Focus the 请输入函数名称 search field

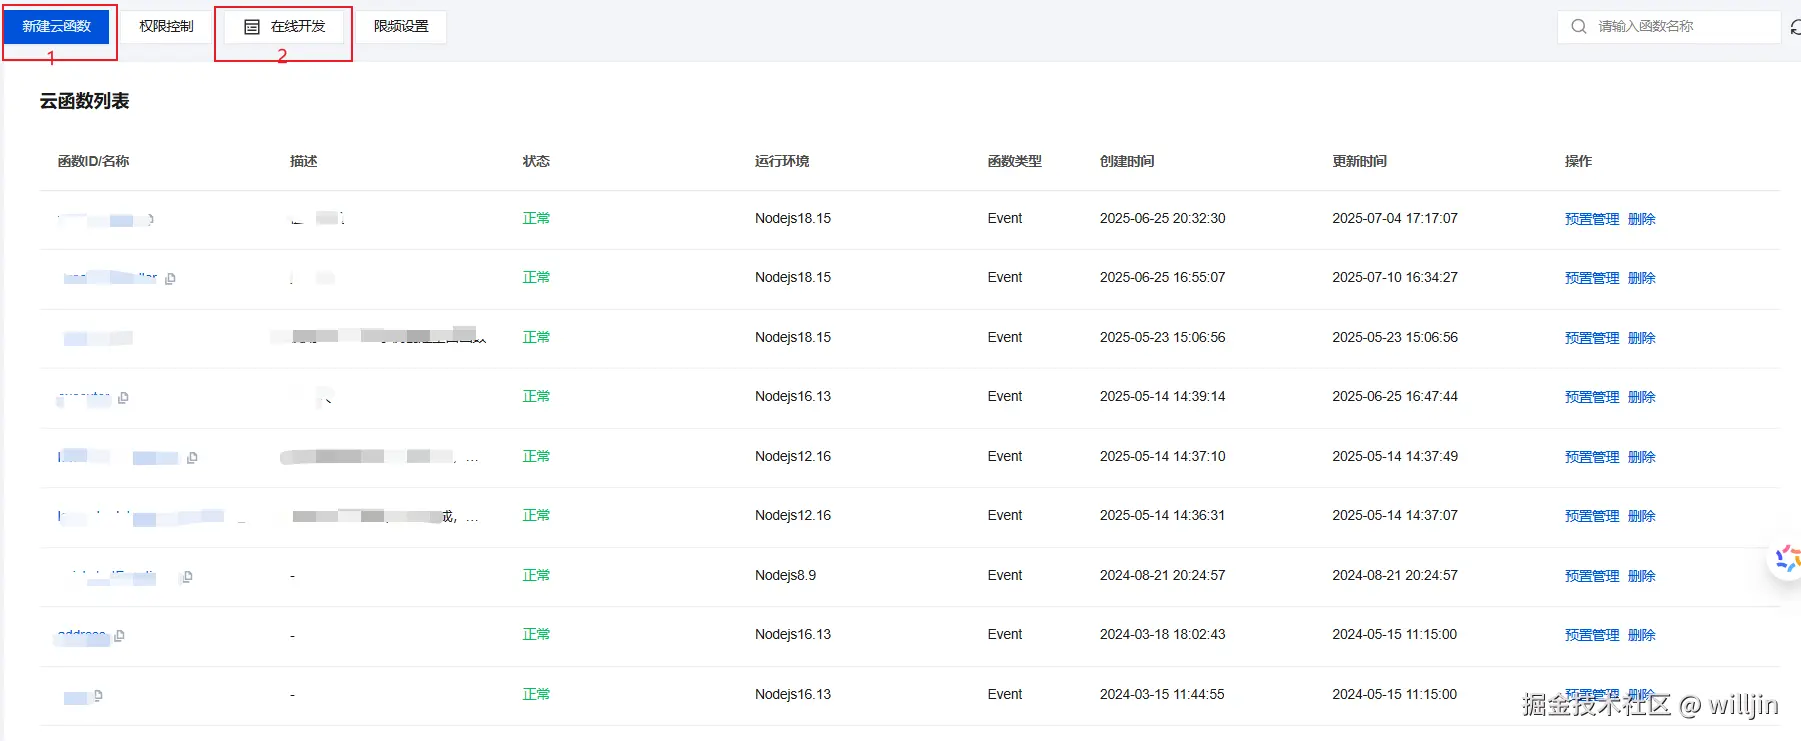[1668, 27]
